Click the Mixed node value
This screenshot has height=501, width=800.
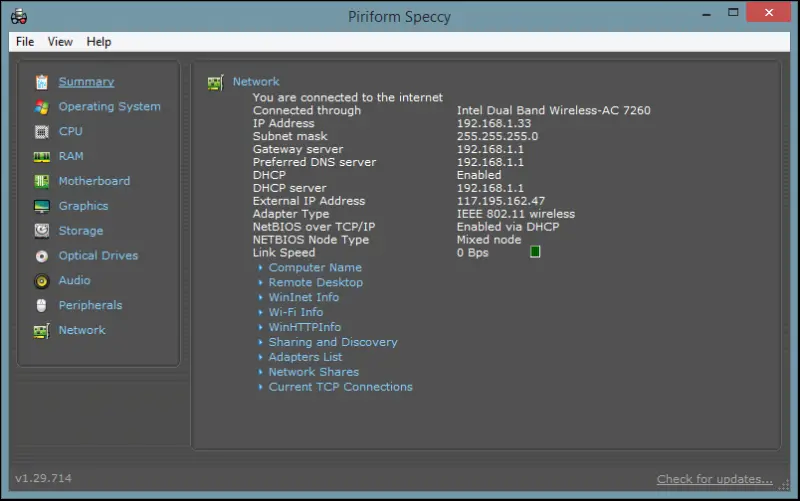point(489,240)
